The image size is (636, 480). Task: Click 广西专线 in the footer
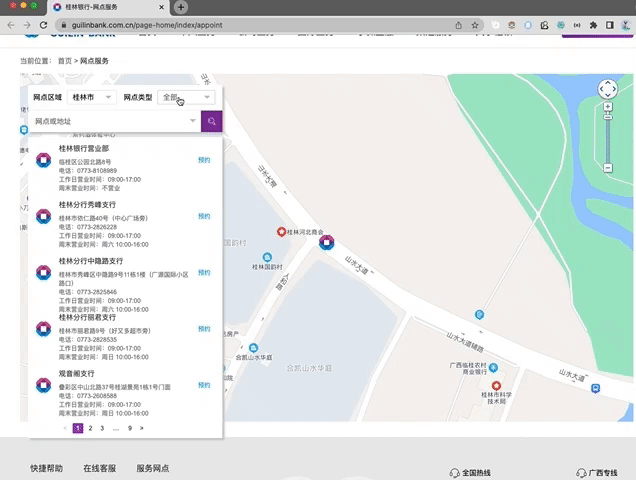(x=597, y=473)
